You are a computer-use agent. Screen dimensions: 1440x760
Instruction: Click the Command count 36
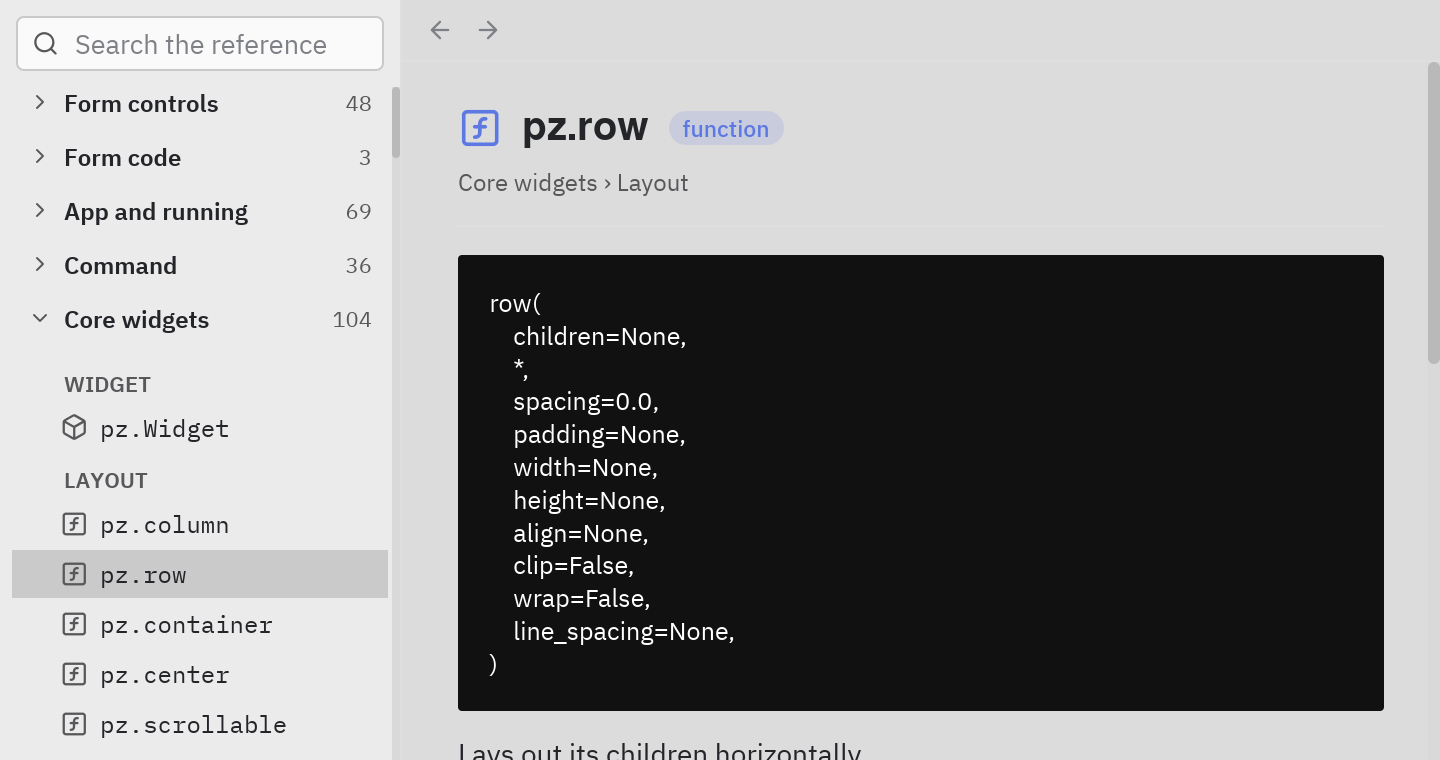pos(358,265)
